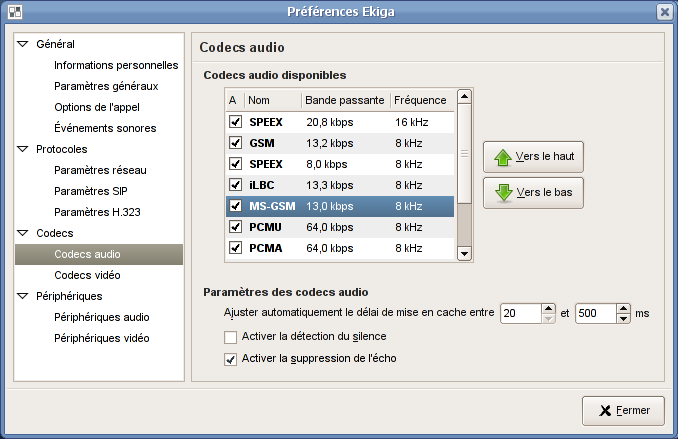This screenshot has height=439, width=678.
Task: Collapse the Protocoles tree section
Action: coord(23,150)
